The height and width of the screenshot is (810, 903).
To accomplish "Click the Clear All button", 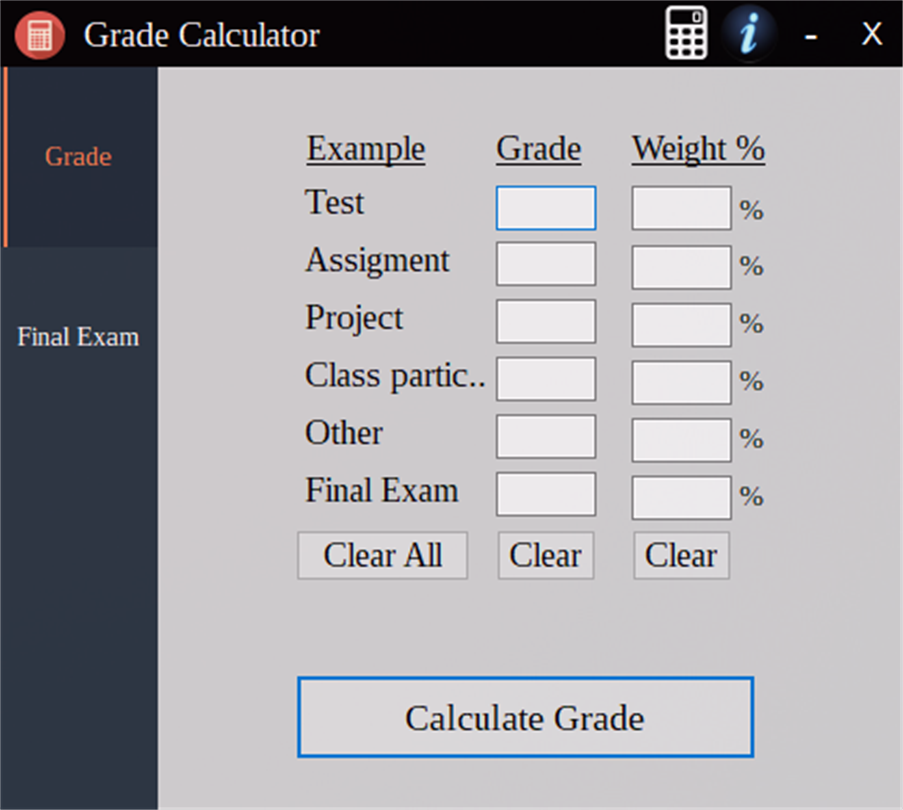I will coord(382,556).
